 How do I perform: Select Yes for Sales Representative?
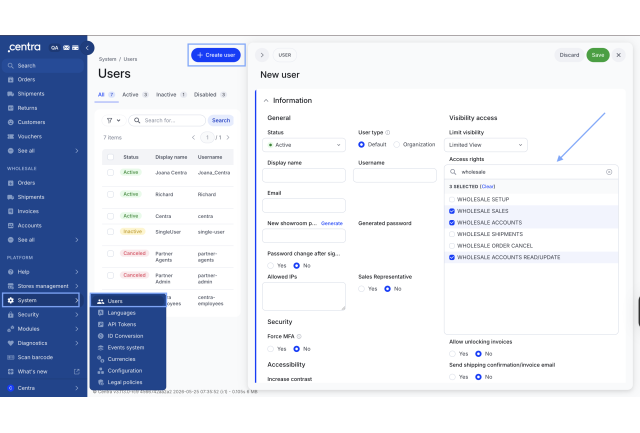362,289
